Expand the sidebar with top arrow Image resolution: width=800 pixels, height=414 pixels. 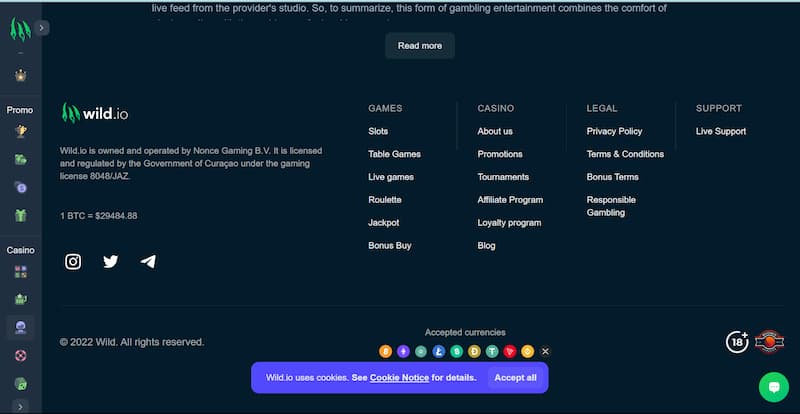pos(41,28)
